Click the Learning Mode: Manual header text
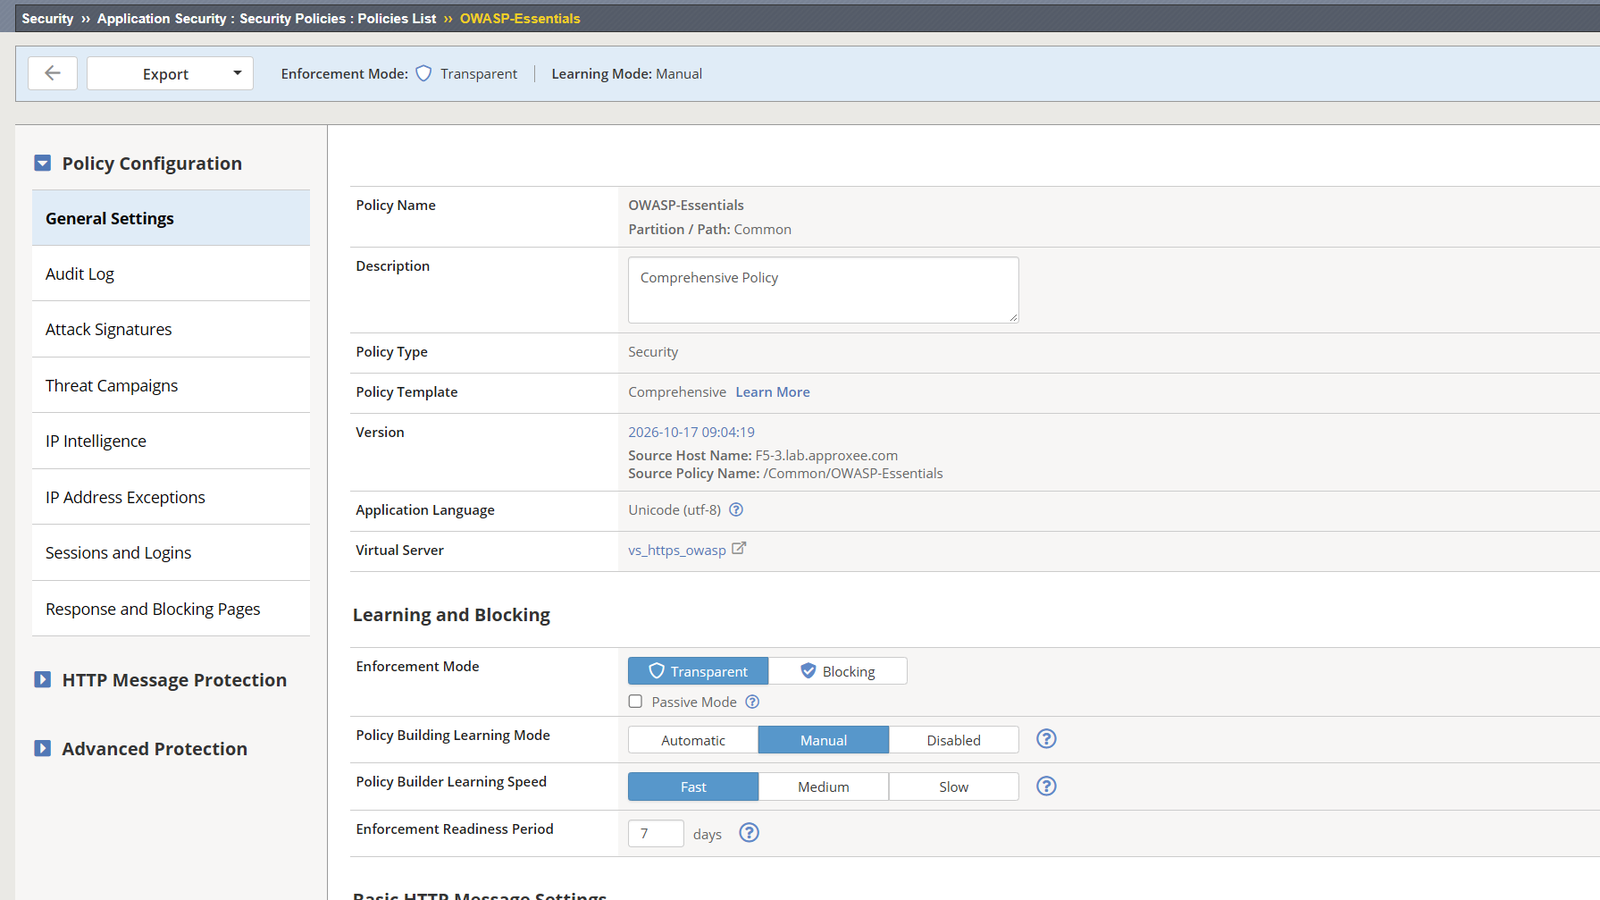The width and height of the screenshot is (1600, 900). pos(627,74)
